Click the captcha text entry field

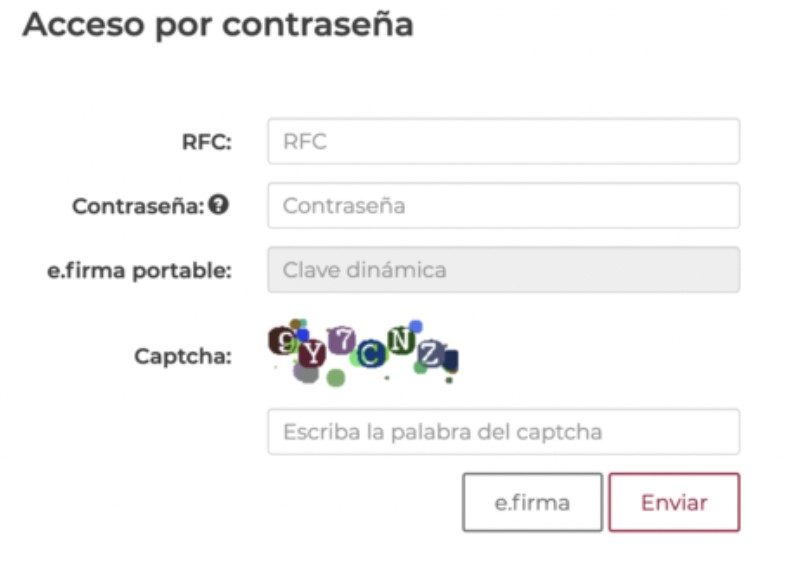[x=503, y=432]
